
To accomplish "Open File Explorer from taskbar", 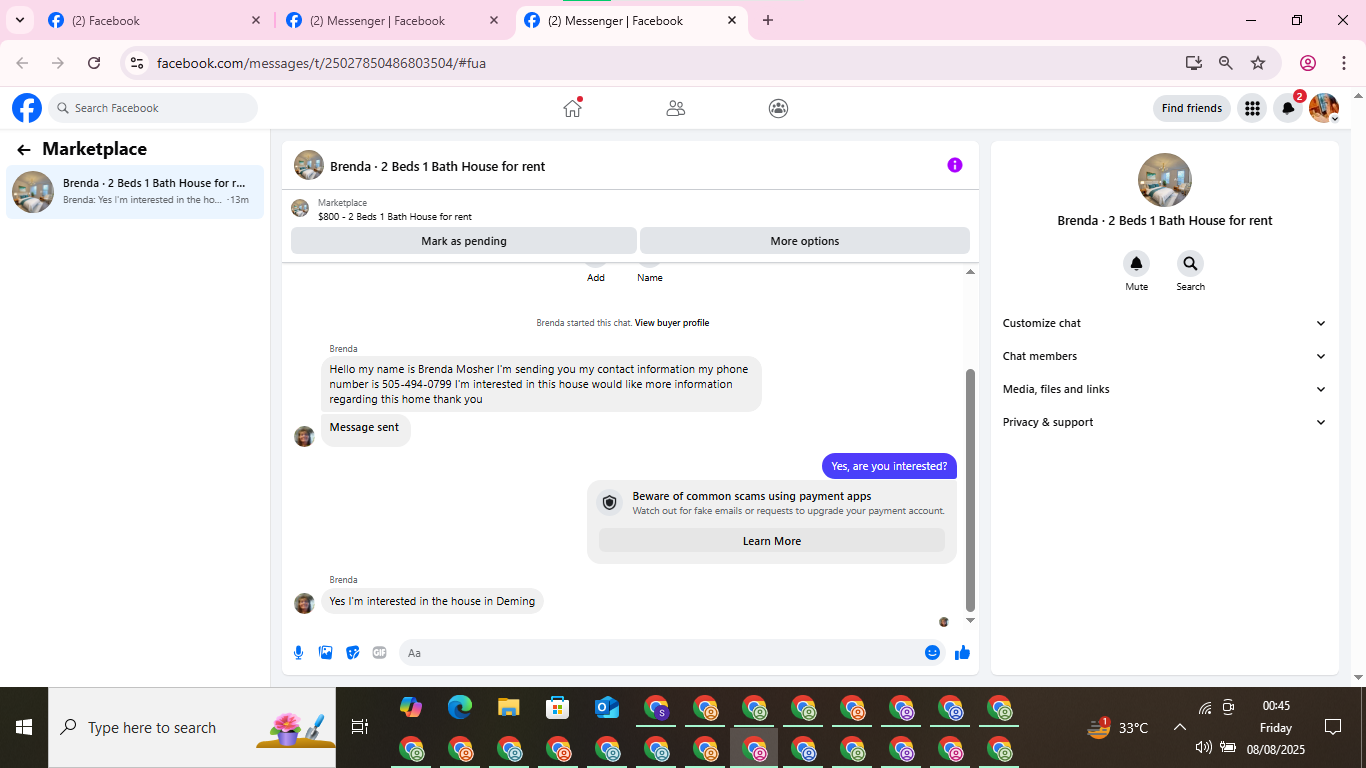I will pyautogui.click(x=509, y=707).
